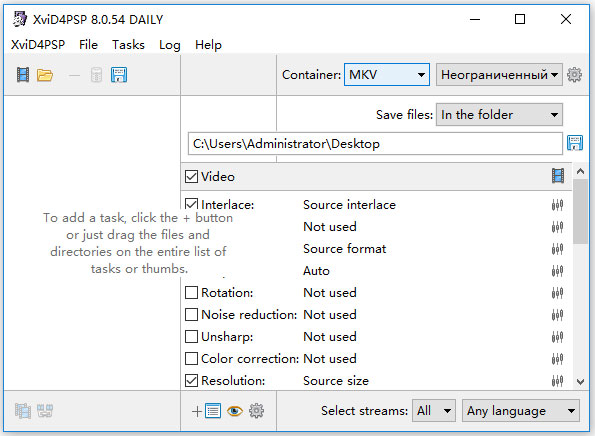Open the Tasks menu

pos(128,45)
